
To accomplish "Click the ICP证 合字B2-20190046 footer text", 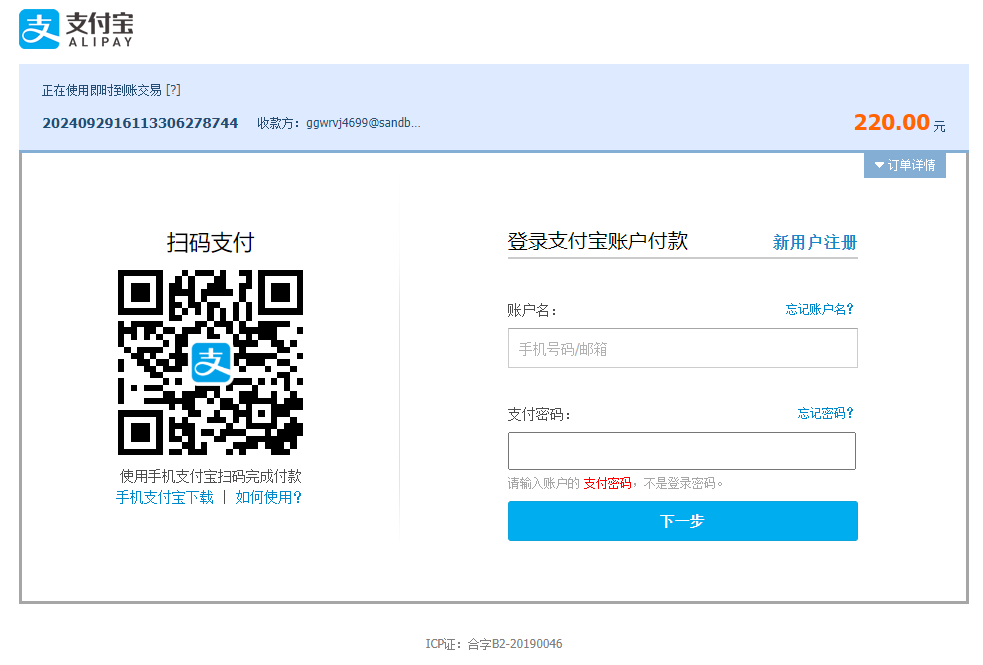I will tap(494, 644).
